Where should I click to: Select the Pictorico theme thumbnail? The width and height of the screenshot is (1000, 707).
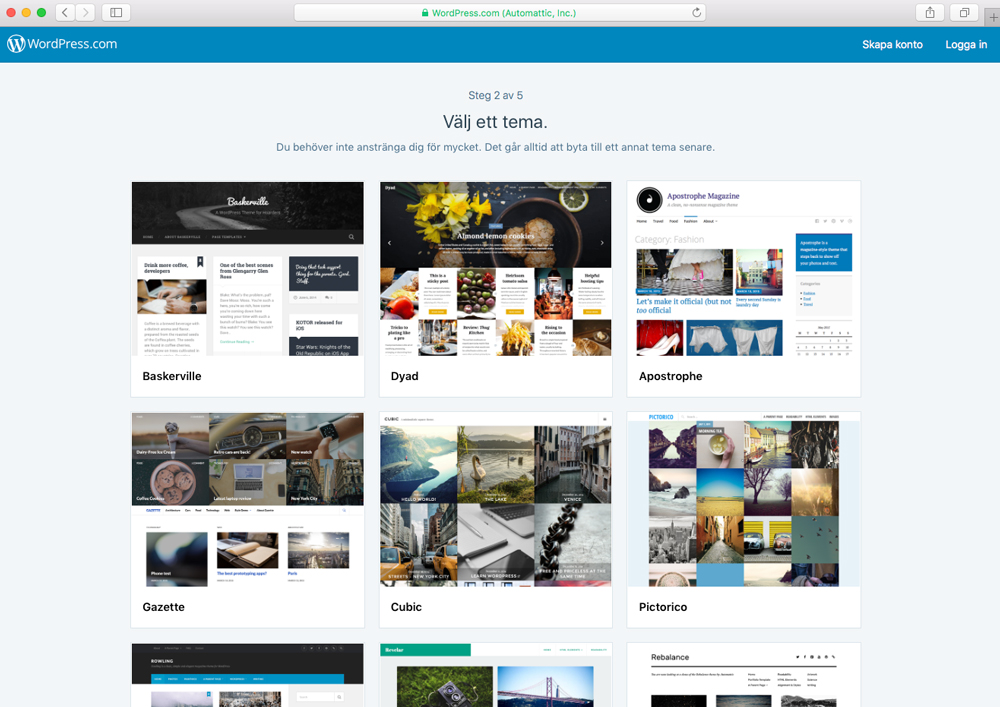click(743, 499)
